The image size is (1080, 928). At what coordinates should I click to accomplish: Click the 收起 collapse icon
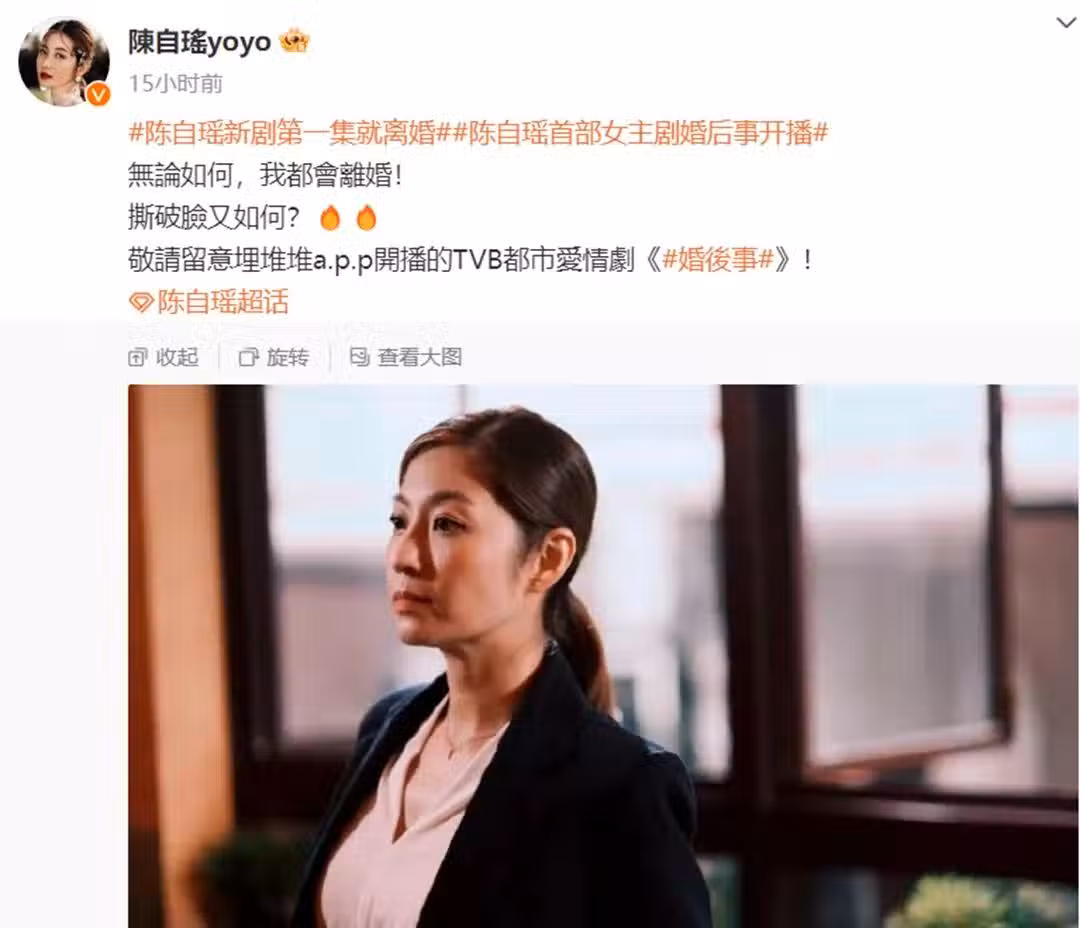point(138,357)
